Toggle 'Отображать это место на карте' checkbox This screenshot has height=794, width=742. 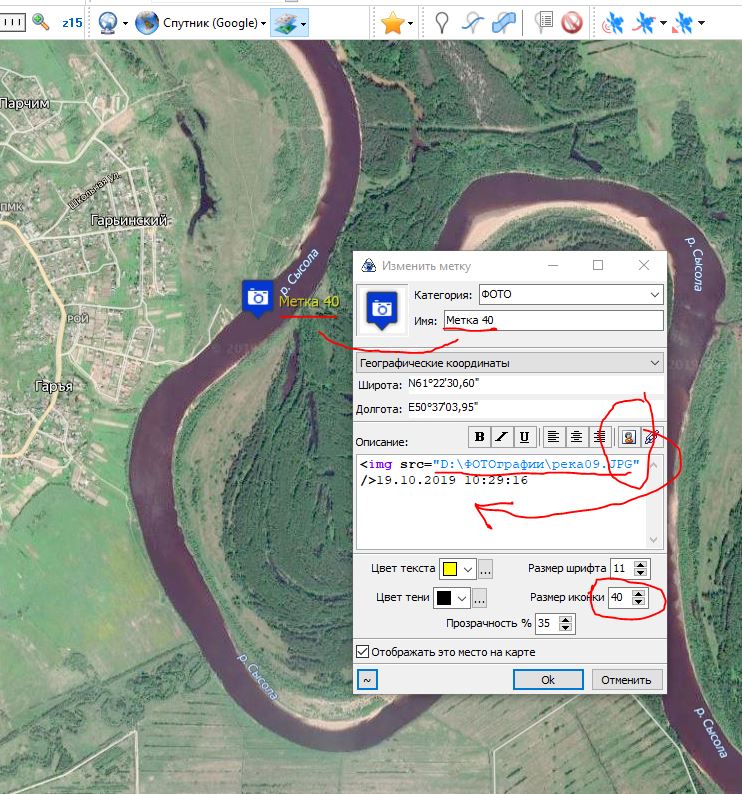click(363, 652)
